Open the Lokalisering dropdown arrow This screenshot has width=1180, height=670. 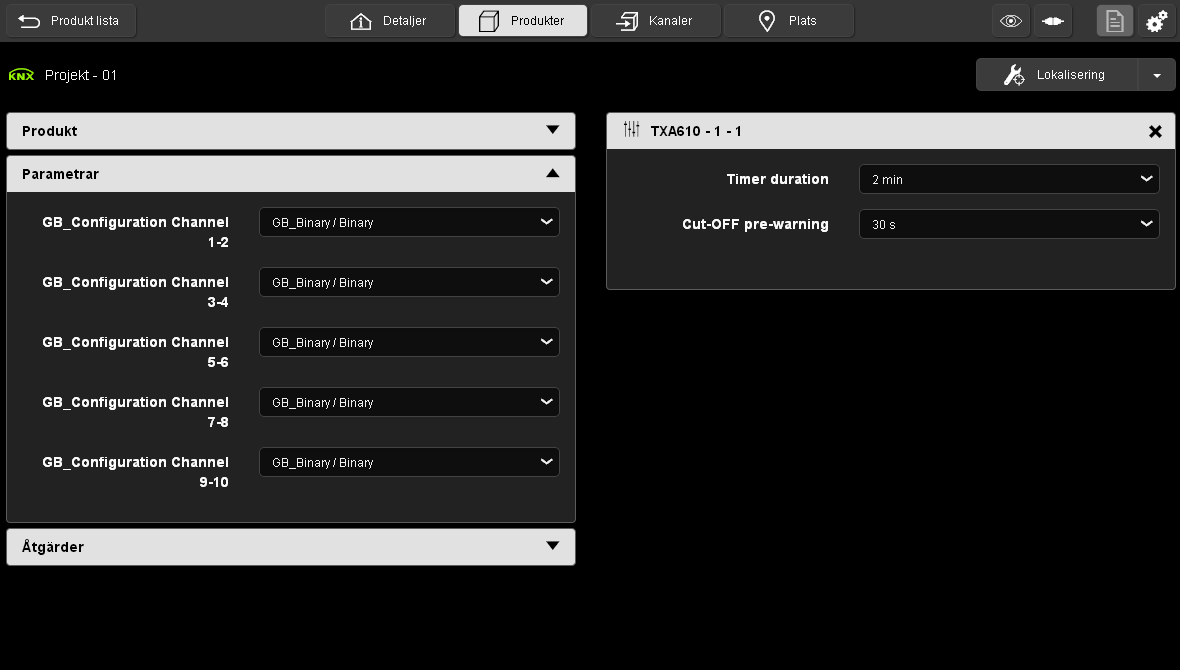click(1157, 75)
